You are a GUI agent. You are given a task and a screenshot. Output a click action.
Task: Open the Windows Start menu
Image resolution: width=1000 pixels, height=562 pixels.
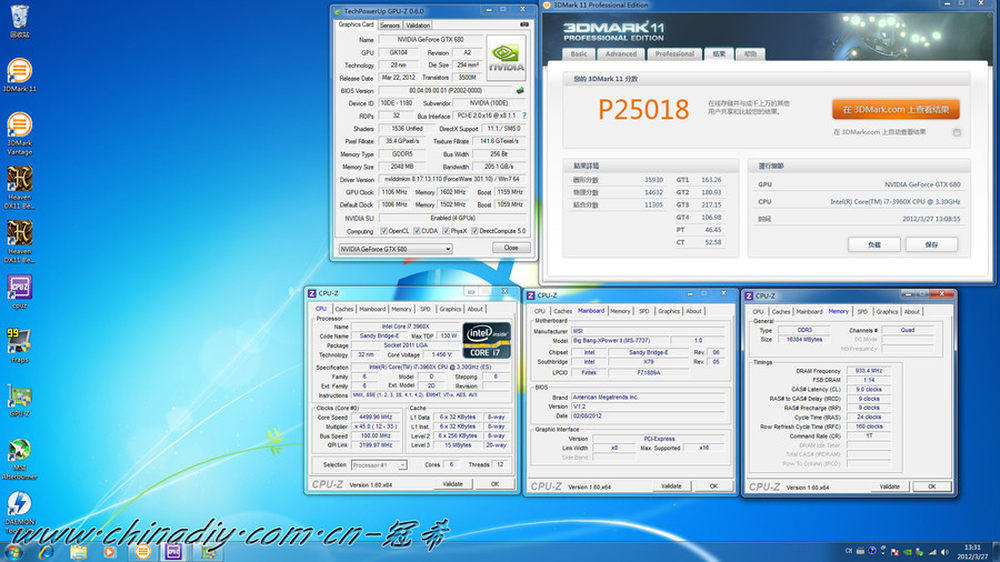13,552
